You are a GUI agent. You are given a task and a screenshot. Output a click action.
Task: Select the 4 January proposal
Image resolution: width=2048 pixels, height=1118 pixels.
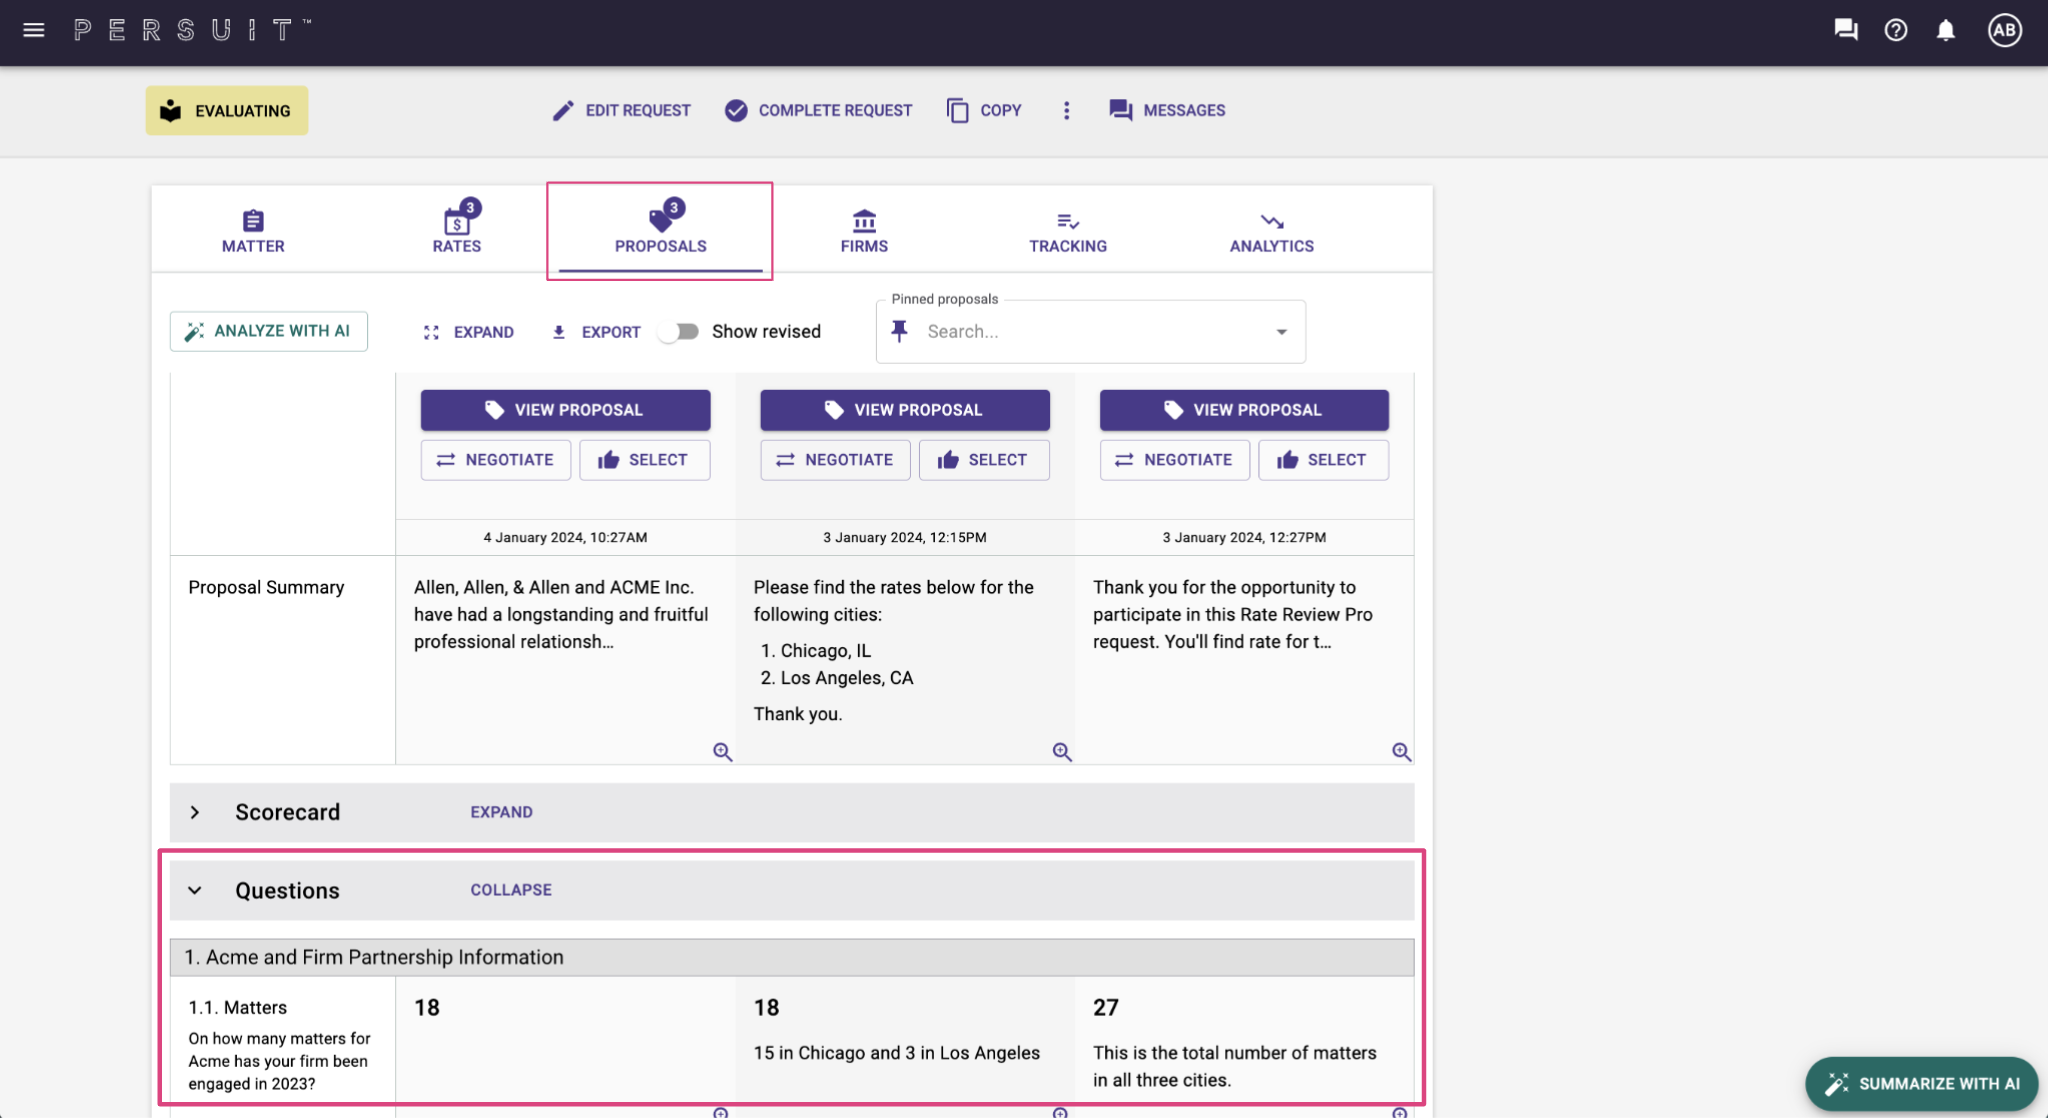(x=645, y=460)
